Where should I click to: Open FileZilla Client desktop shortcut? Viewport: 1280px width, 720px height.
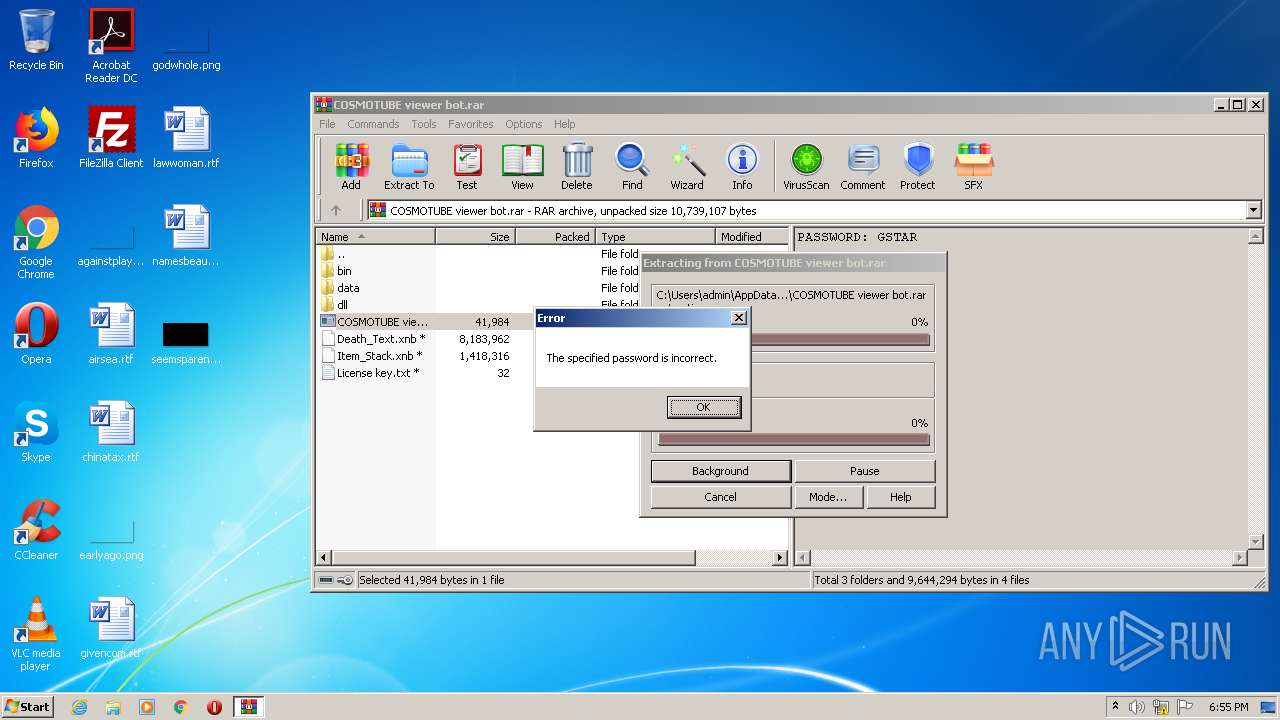[111, 138]
